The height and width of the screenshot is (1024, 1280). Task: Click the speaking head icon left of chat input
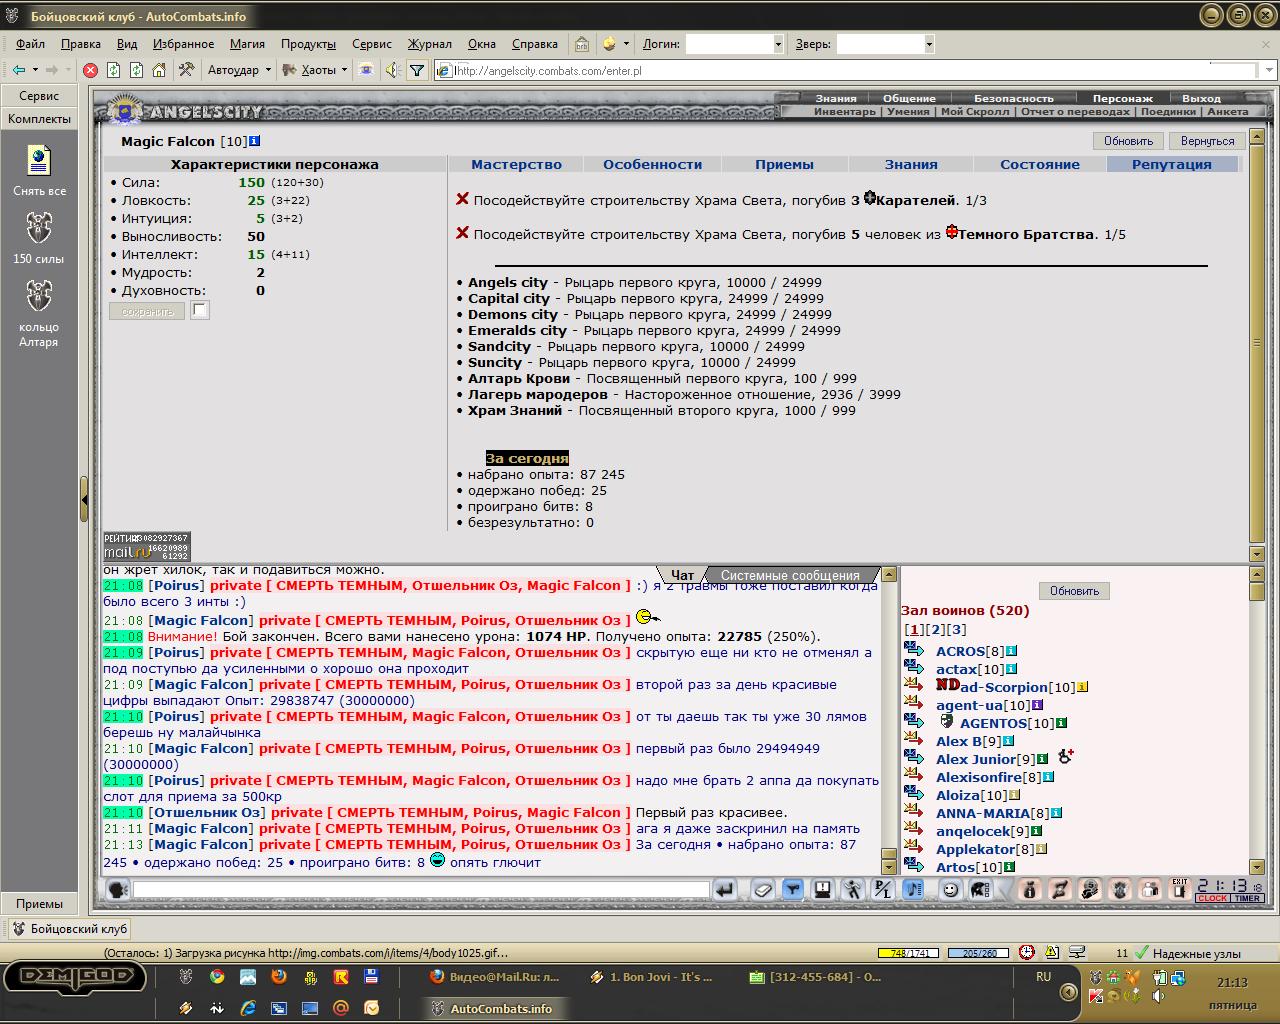coord(118,889)
